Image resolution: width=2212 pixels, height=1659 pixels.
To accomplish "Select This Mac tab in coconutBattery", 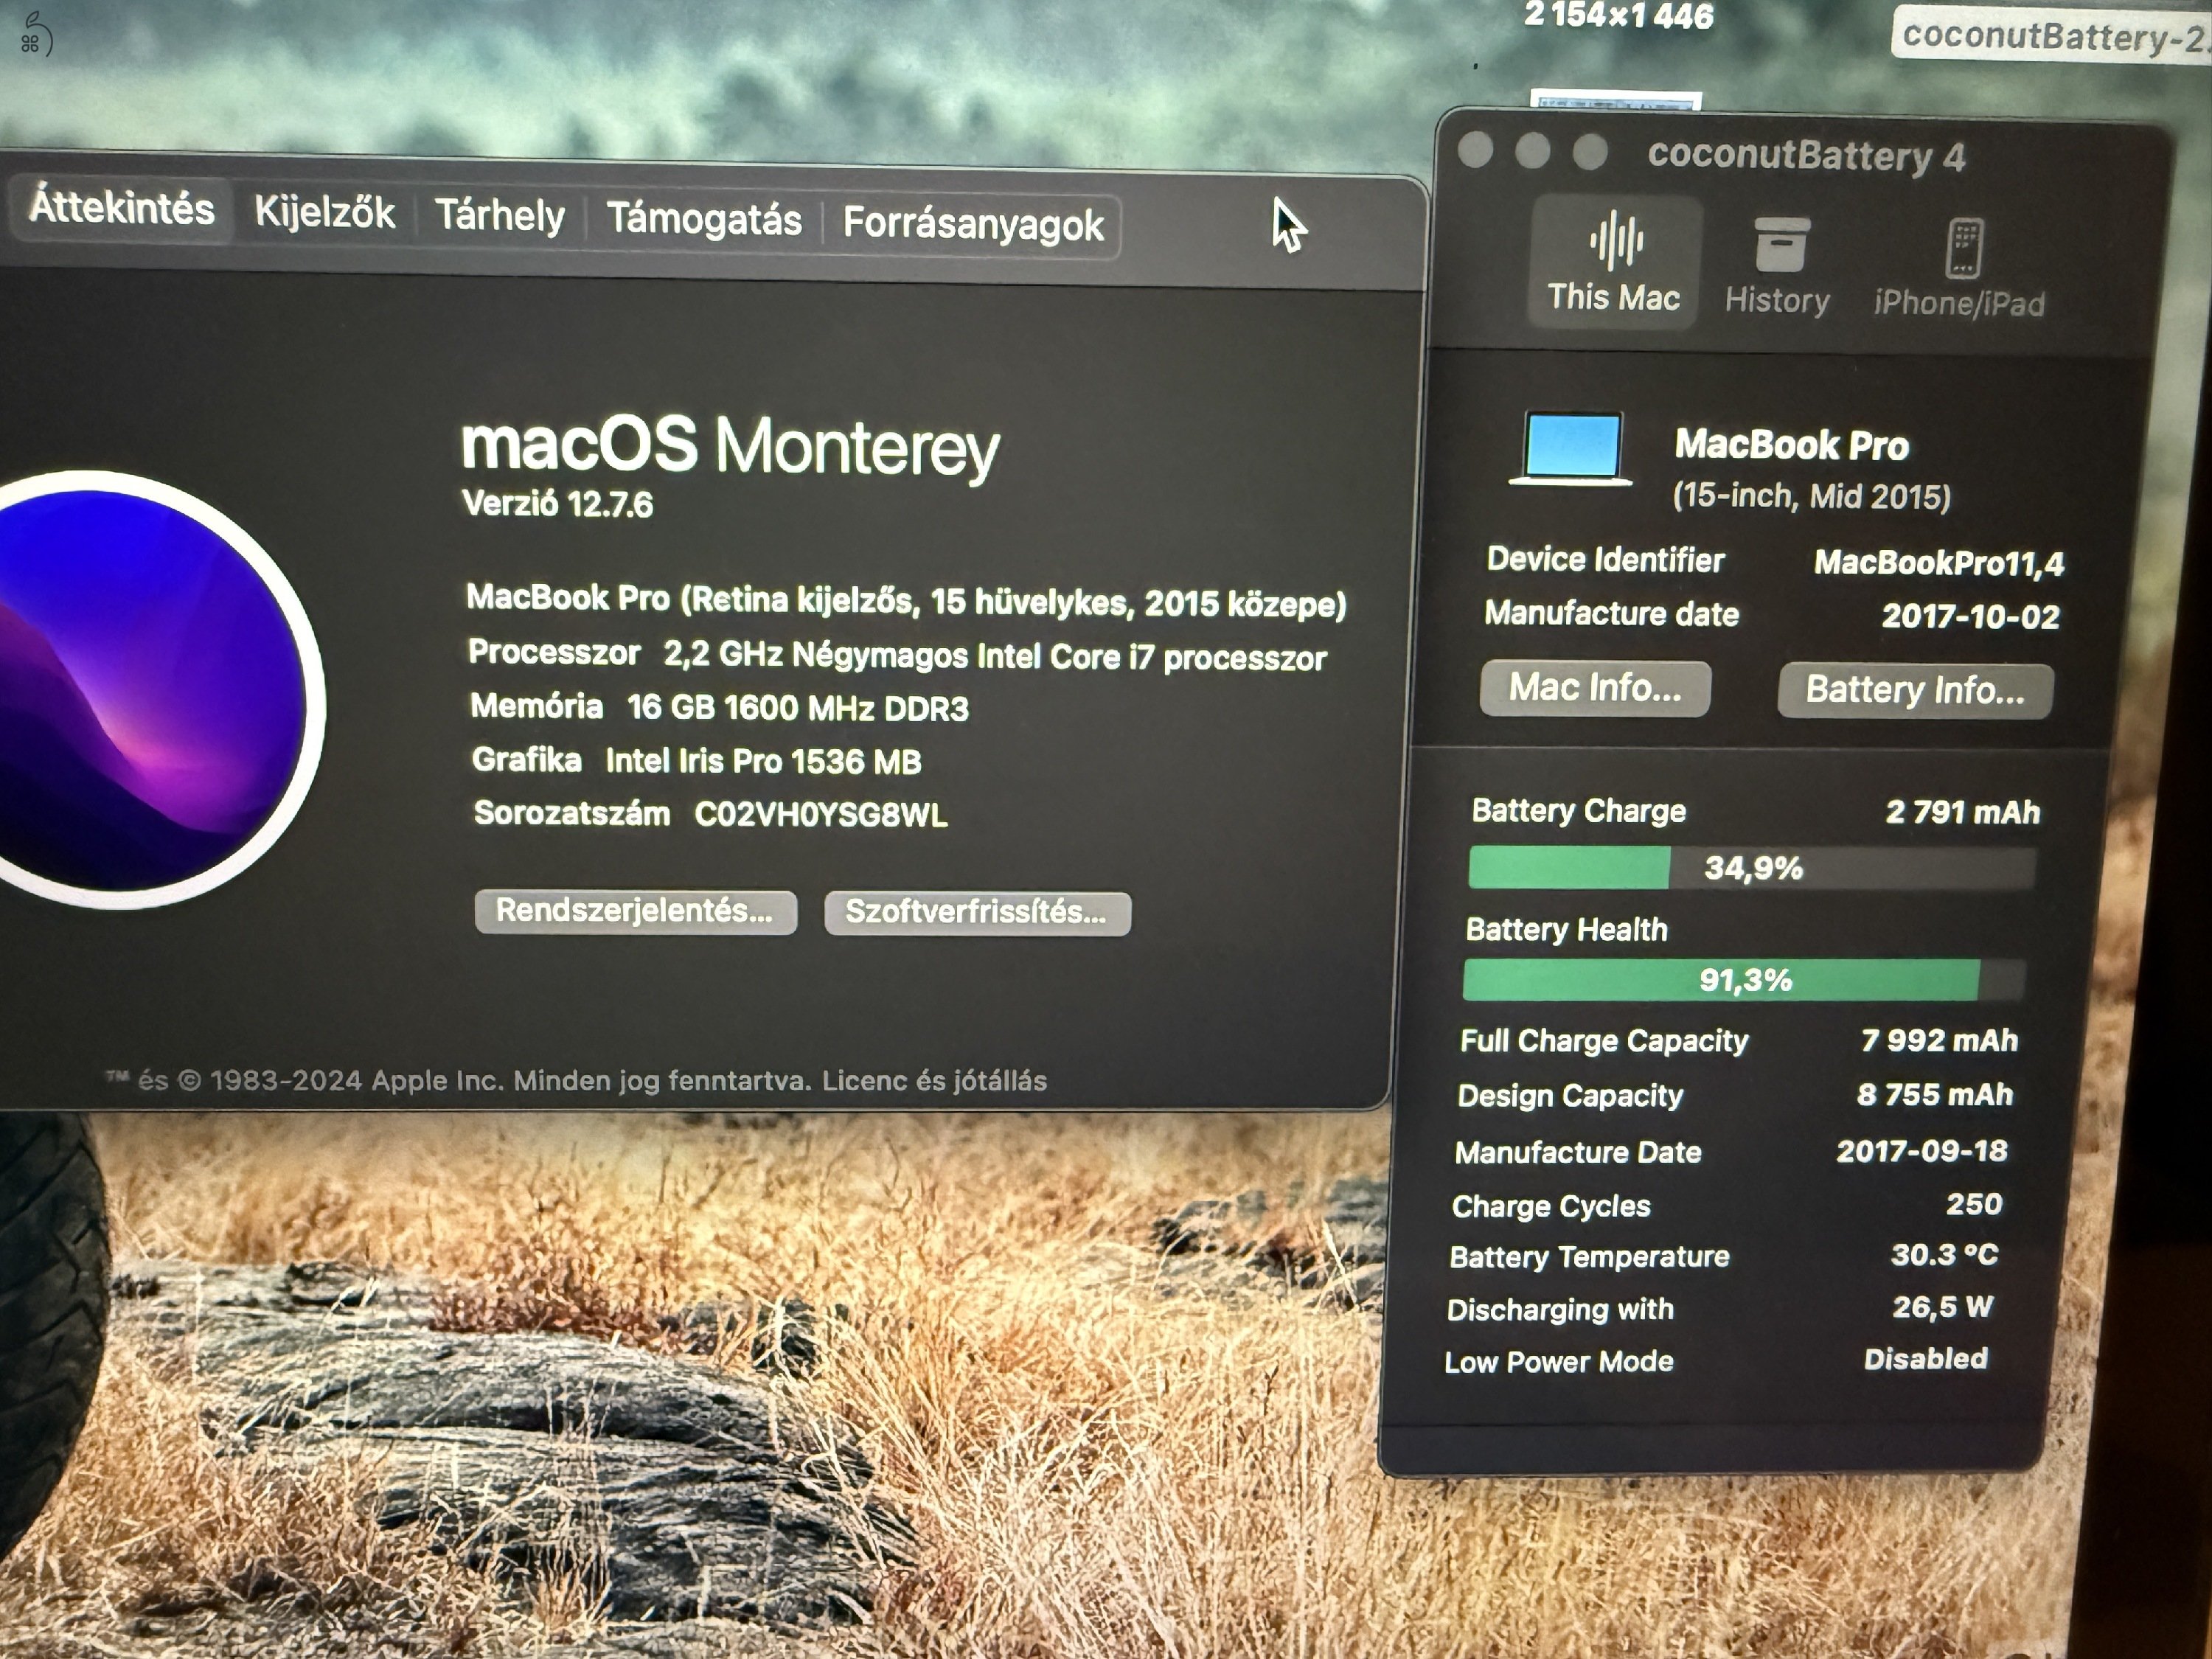I will click(x=1613, y=263).
